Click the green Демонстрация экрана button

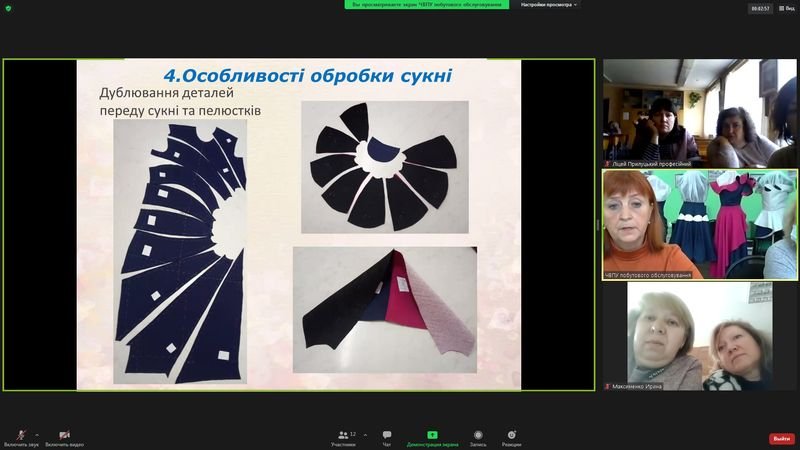tap(432, 437)
